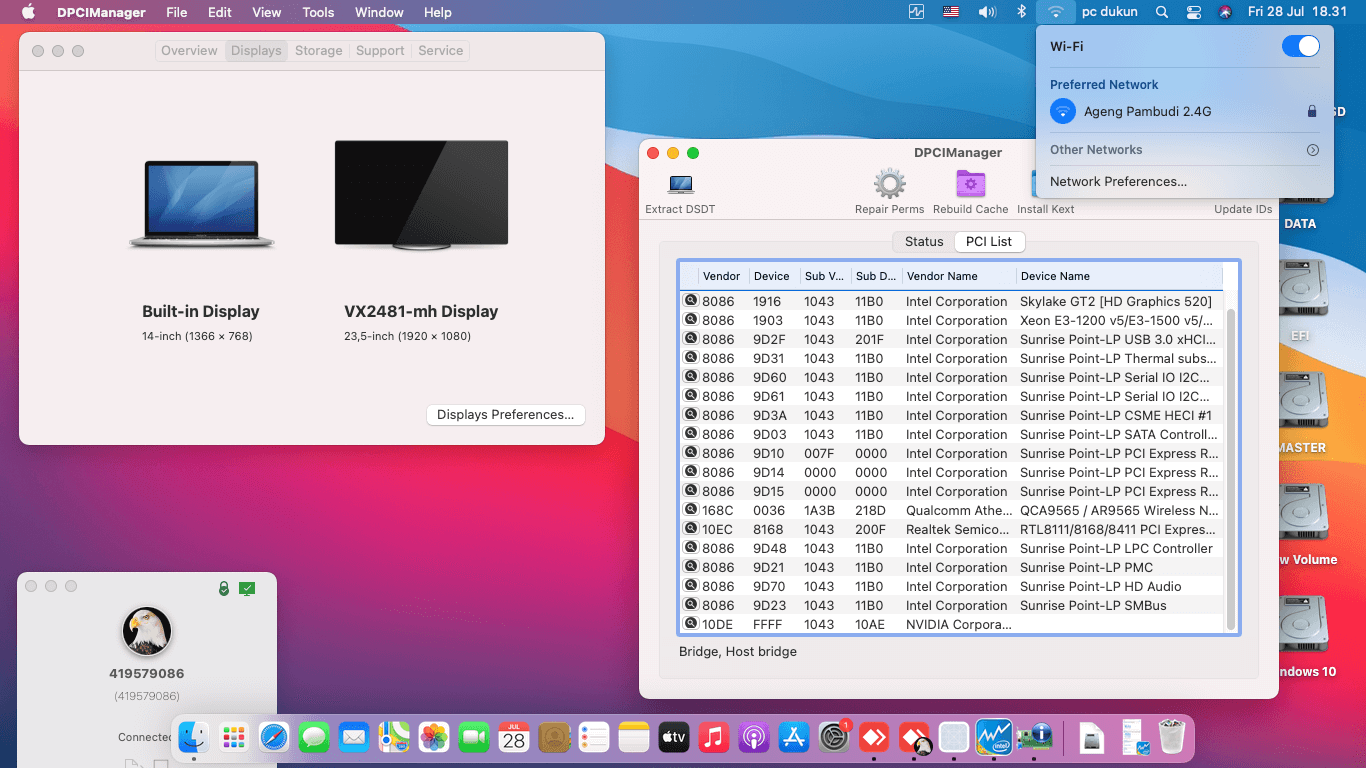
Task: Switch to the Service tab
Action: coord(440,51)
